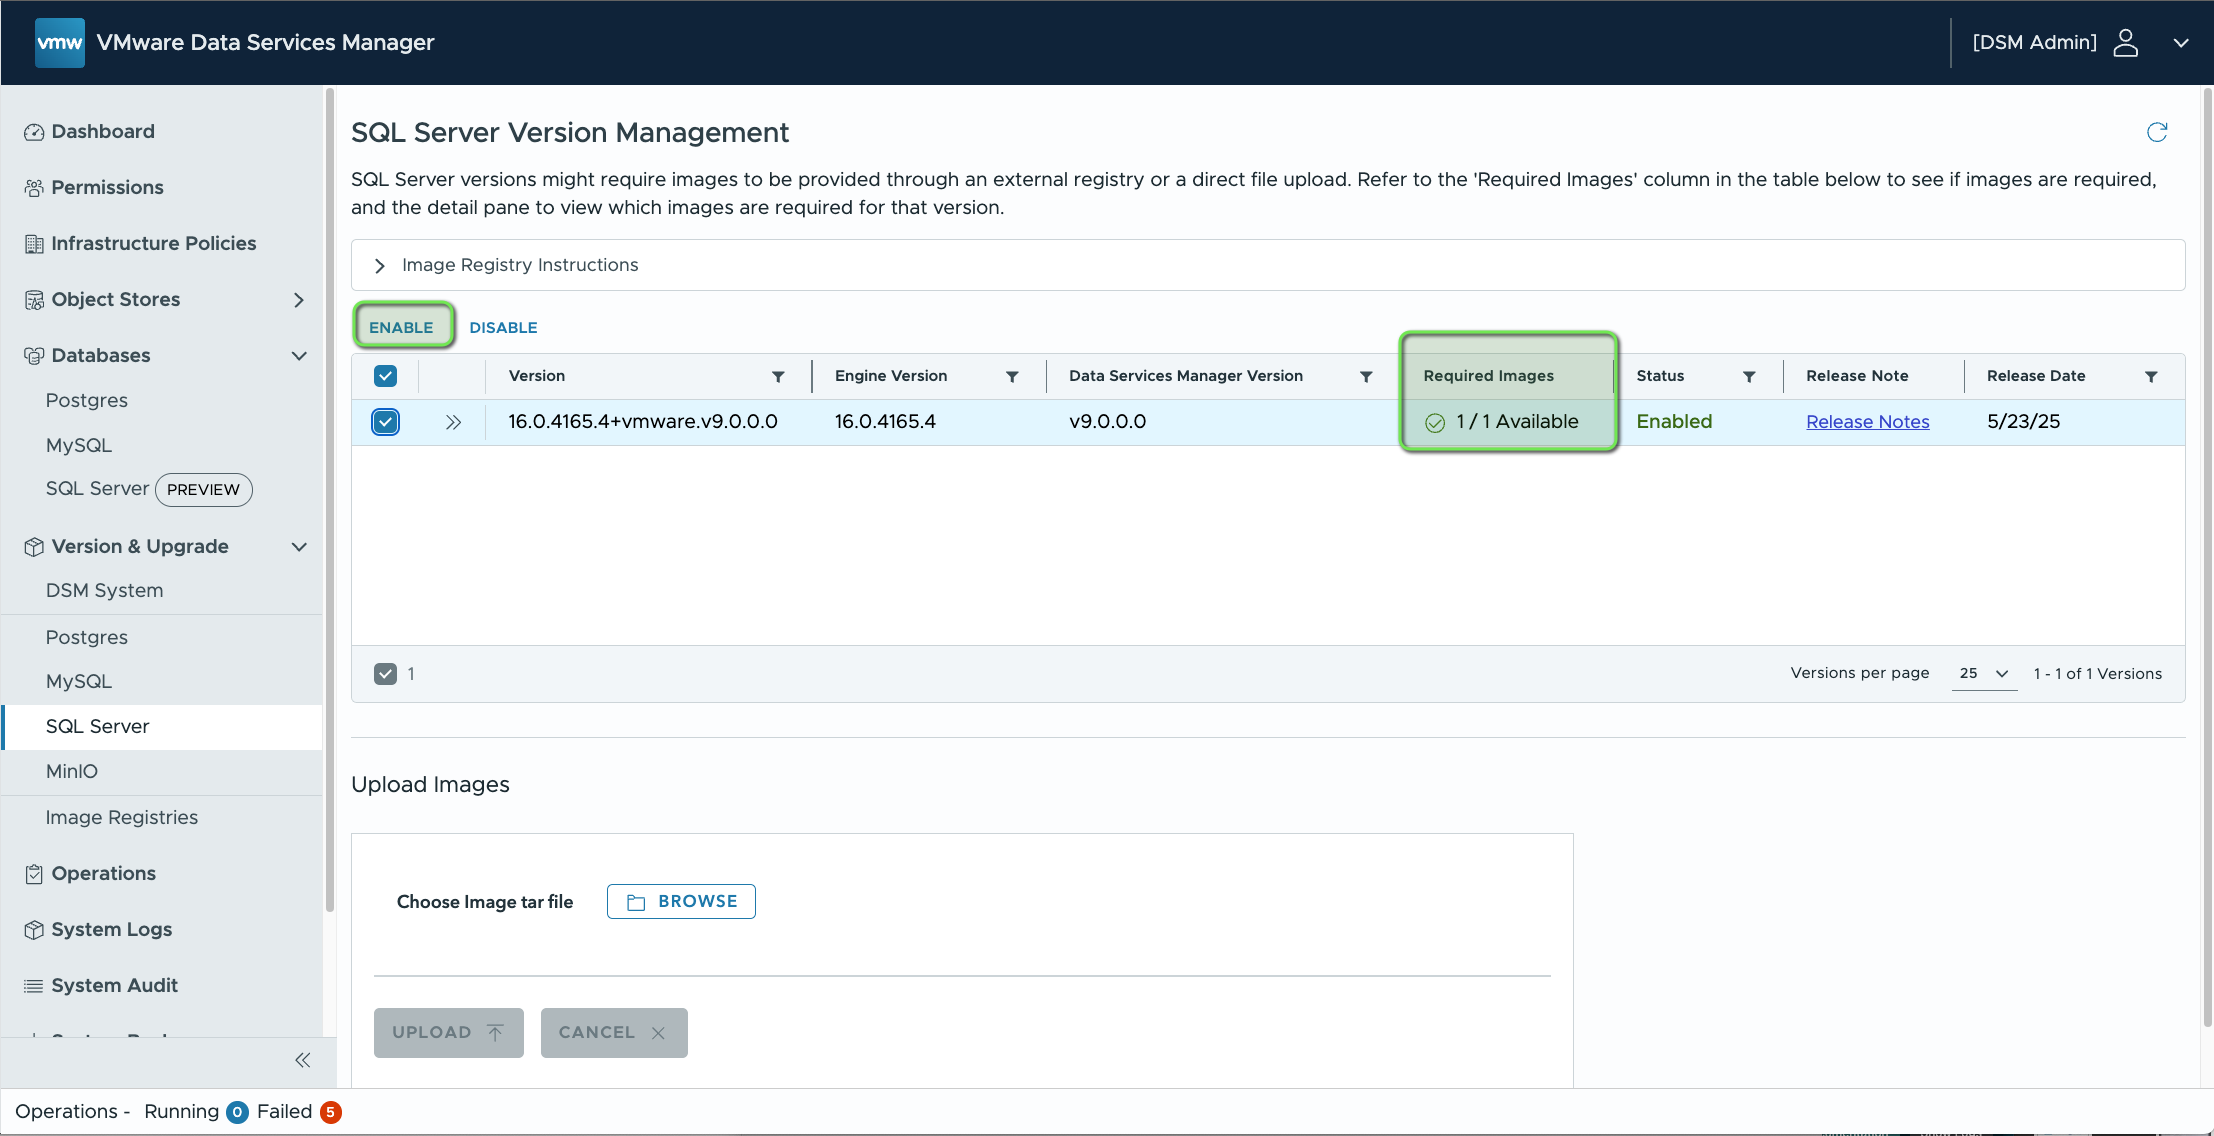Click the refresh icon near the page title
The image size is (2214, 1136).
pos(2157,132)
